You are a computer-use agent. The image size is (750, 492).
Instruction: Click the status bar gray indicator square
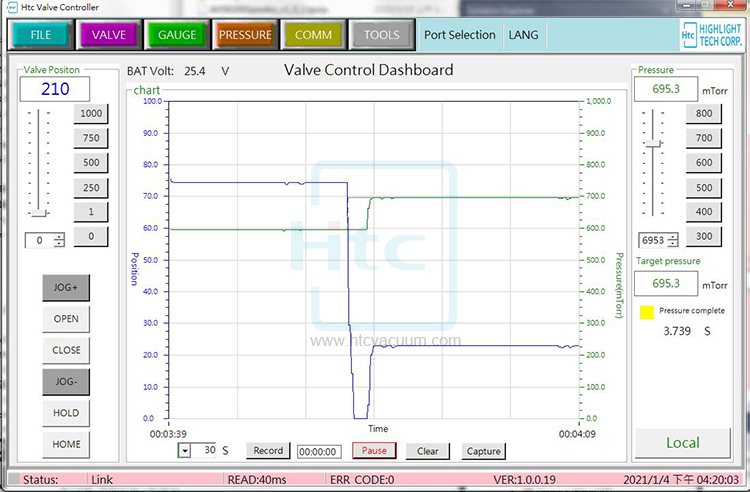click(15, 479)
